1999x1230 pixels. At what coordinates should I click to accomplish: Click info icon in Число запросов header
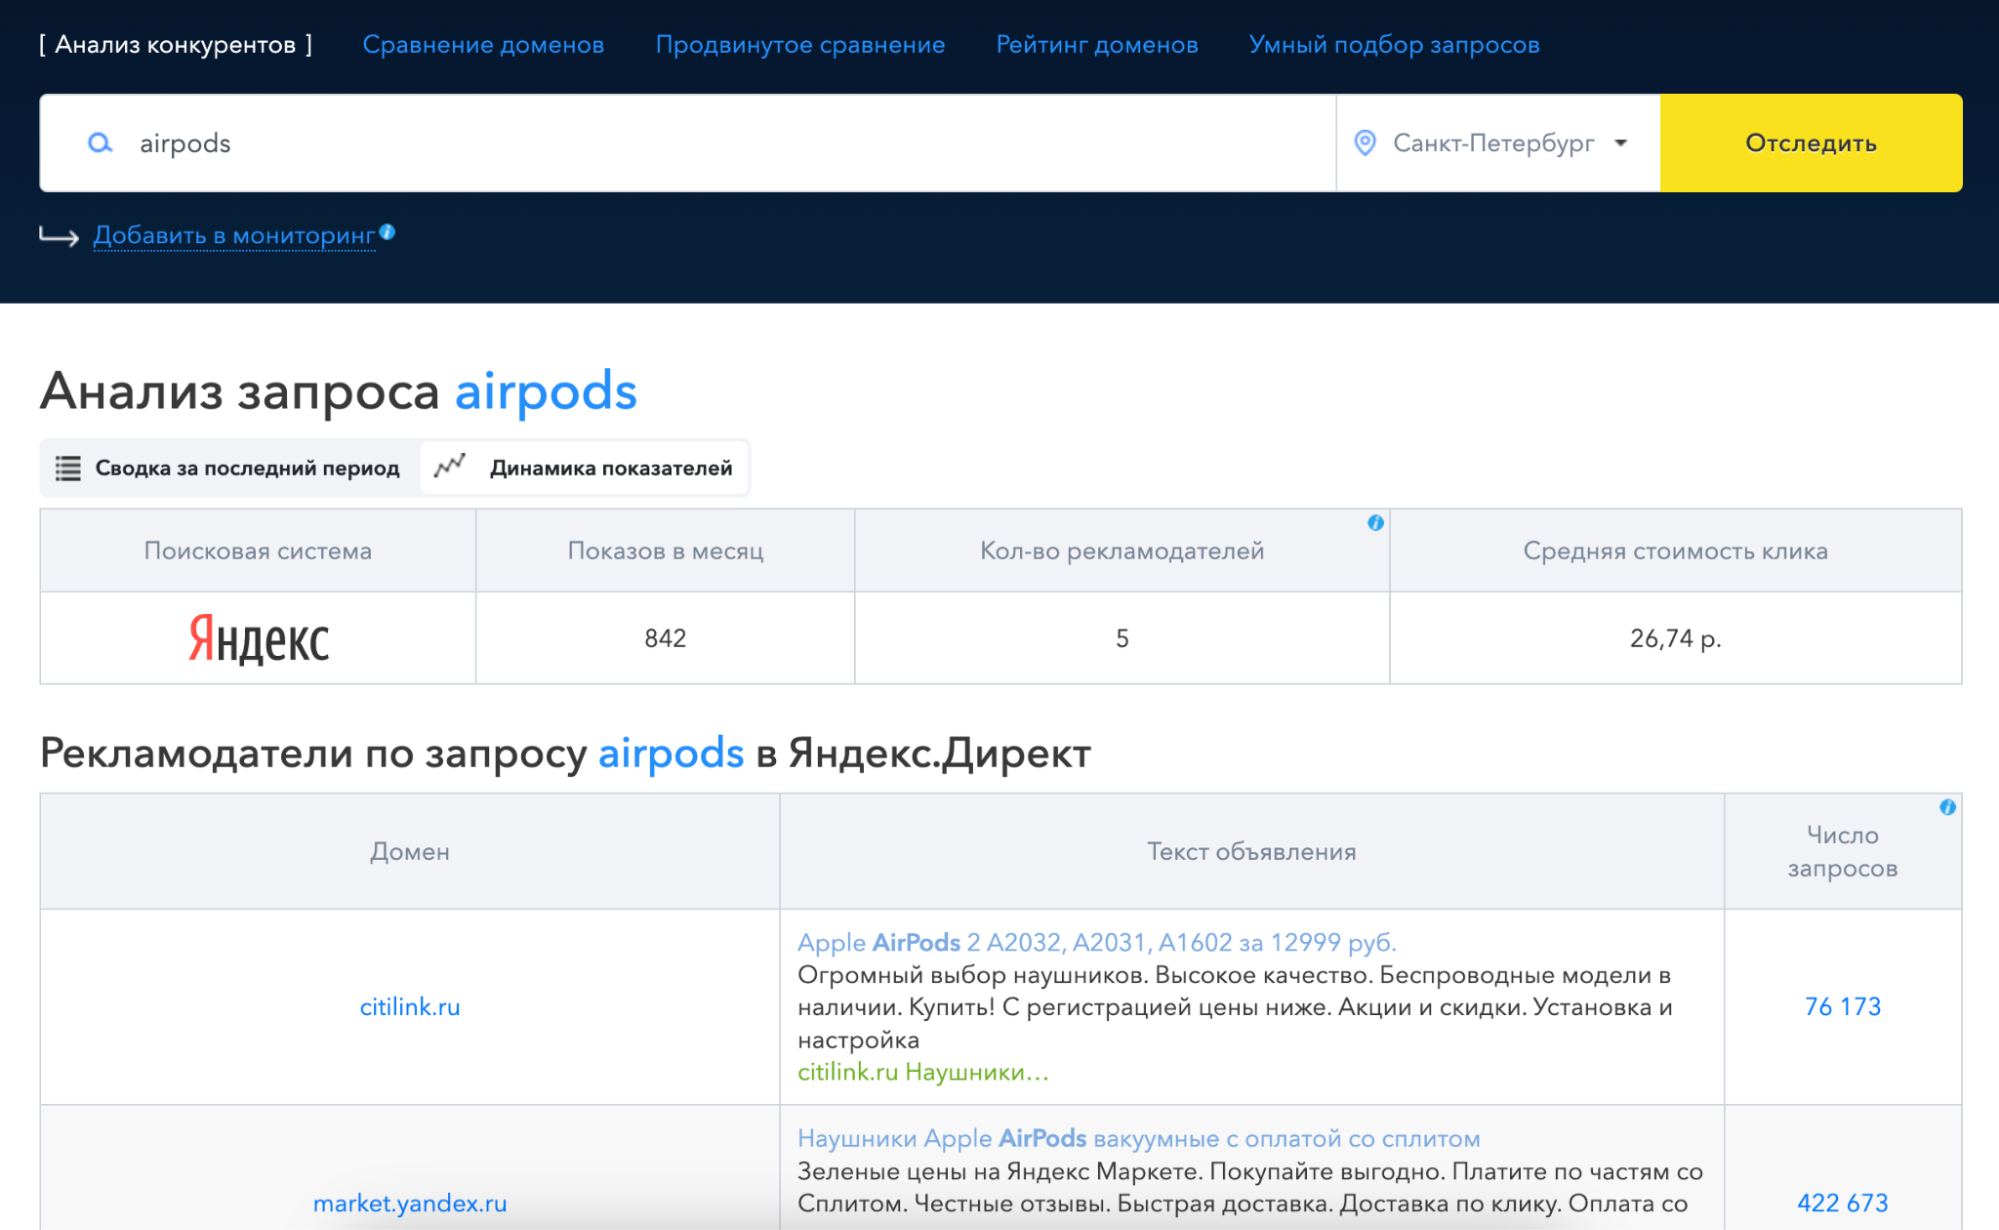[1948, 807]
